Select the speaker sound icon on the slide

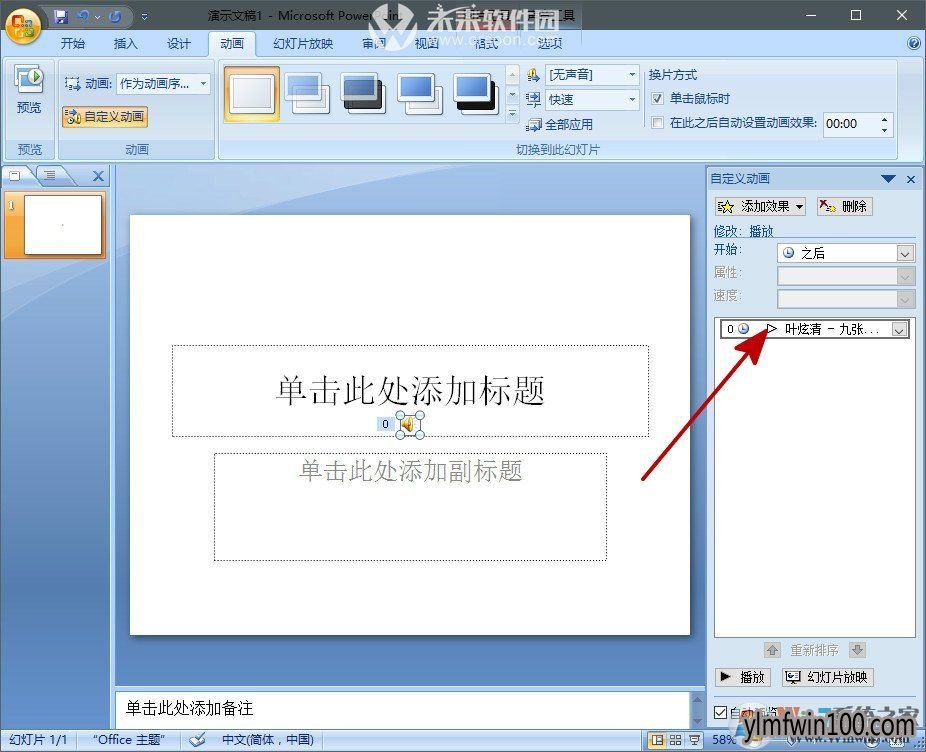[409, 425]
